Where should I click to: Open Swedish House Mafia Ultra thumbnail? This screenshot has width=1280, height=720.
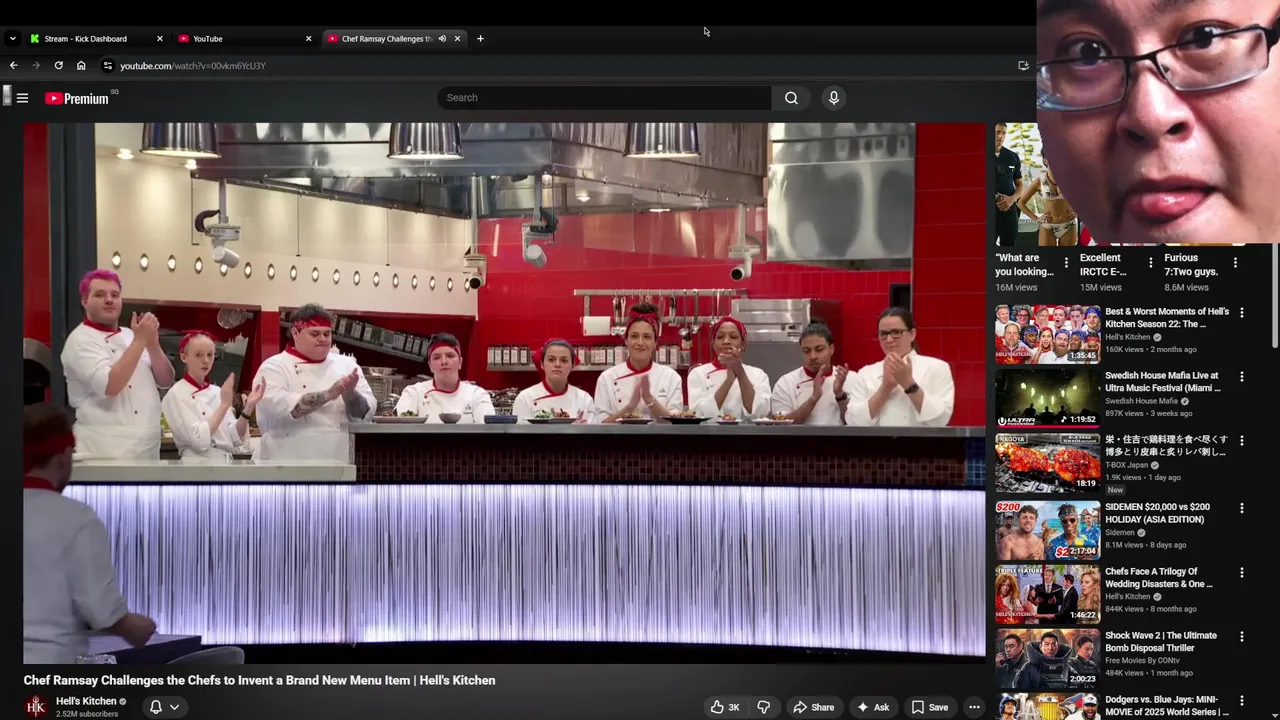(1047, 398)
